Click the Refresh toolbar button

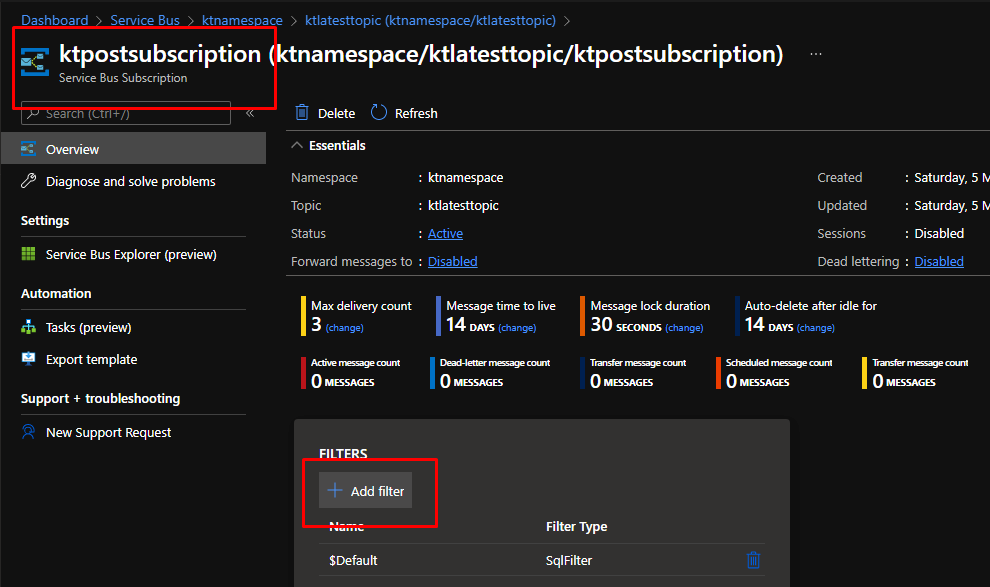click(x=404, y=113)
